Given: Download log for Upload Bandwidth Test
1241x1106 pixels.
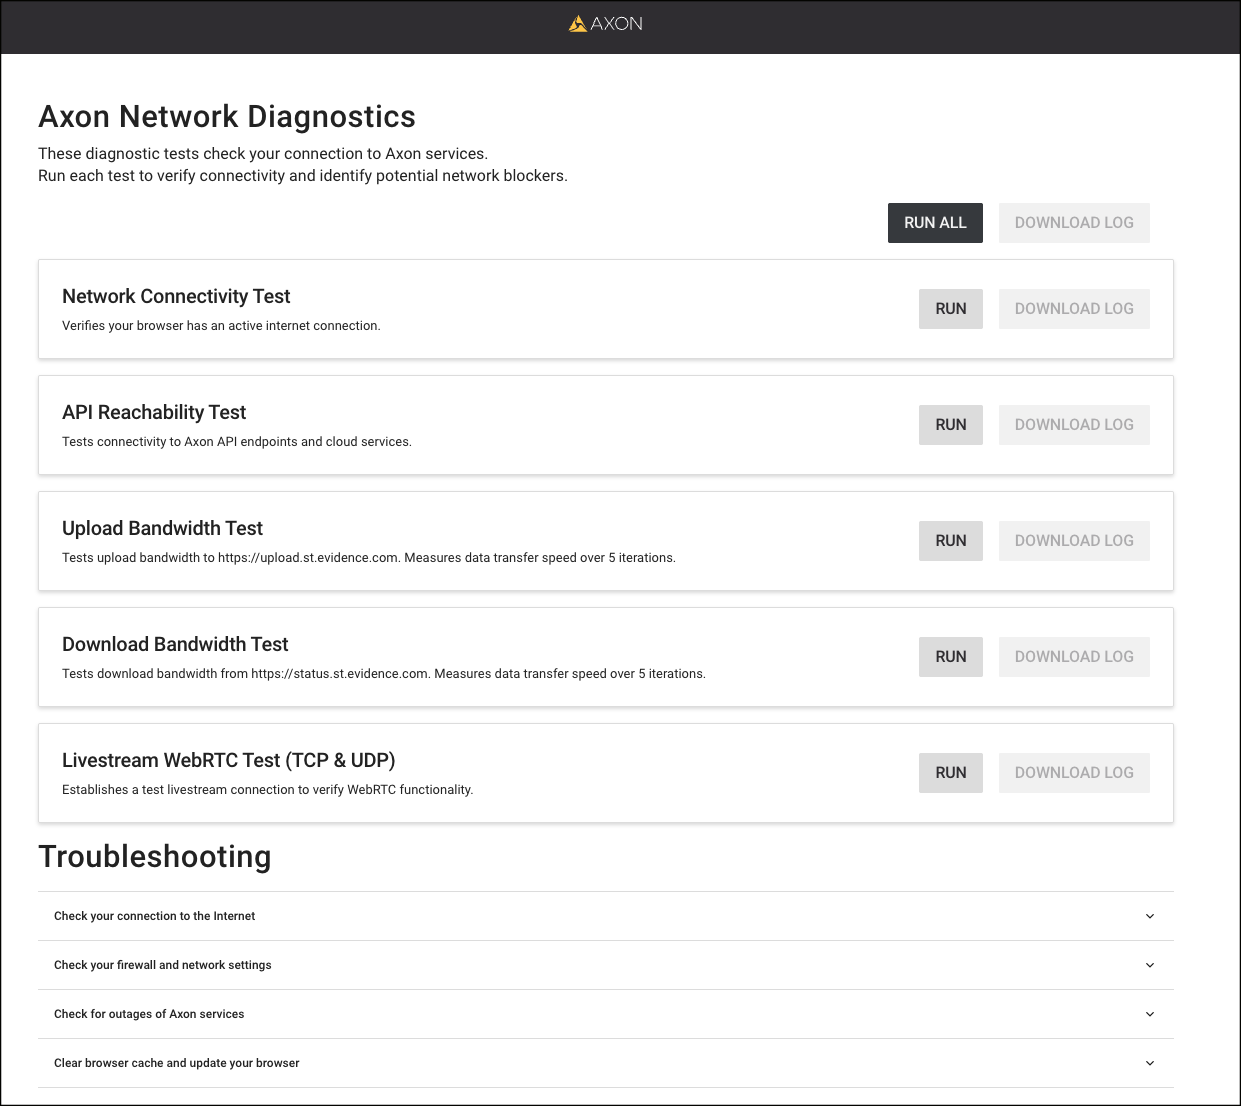Looking at the screenshot, I should pyautogui.click(x=1073, y=541).
